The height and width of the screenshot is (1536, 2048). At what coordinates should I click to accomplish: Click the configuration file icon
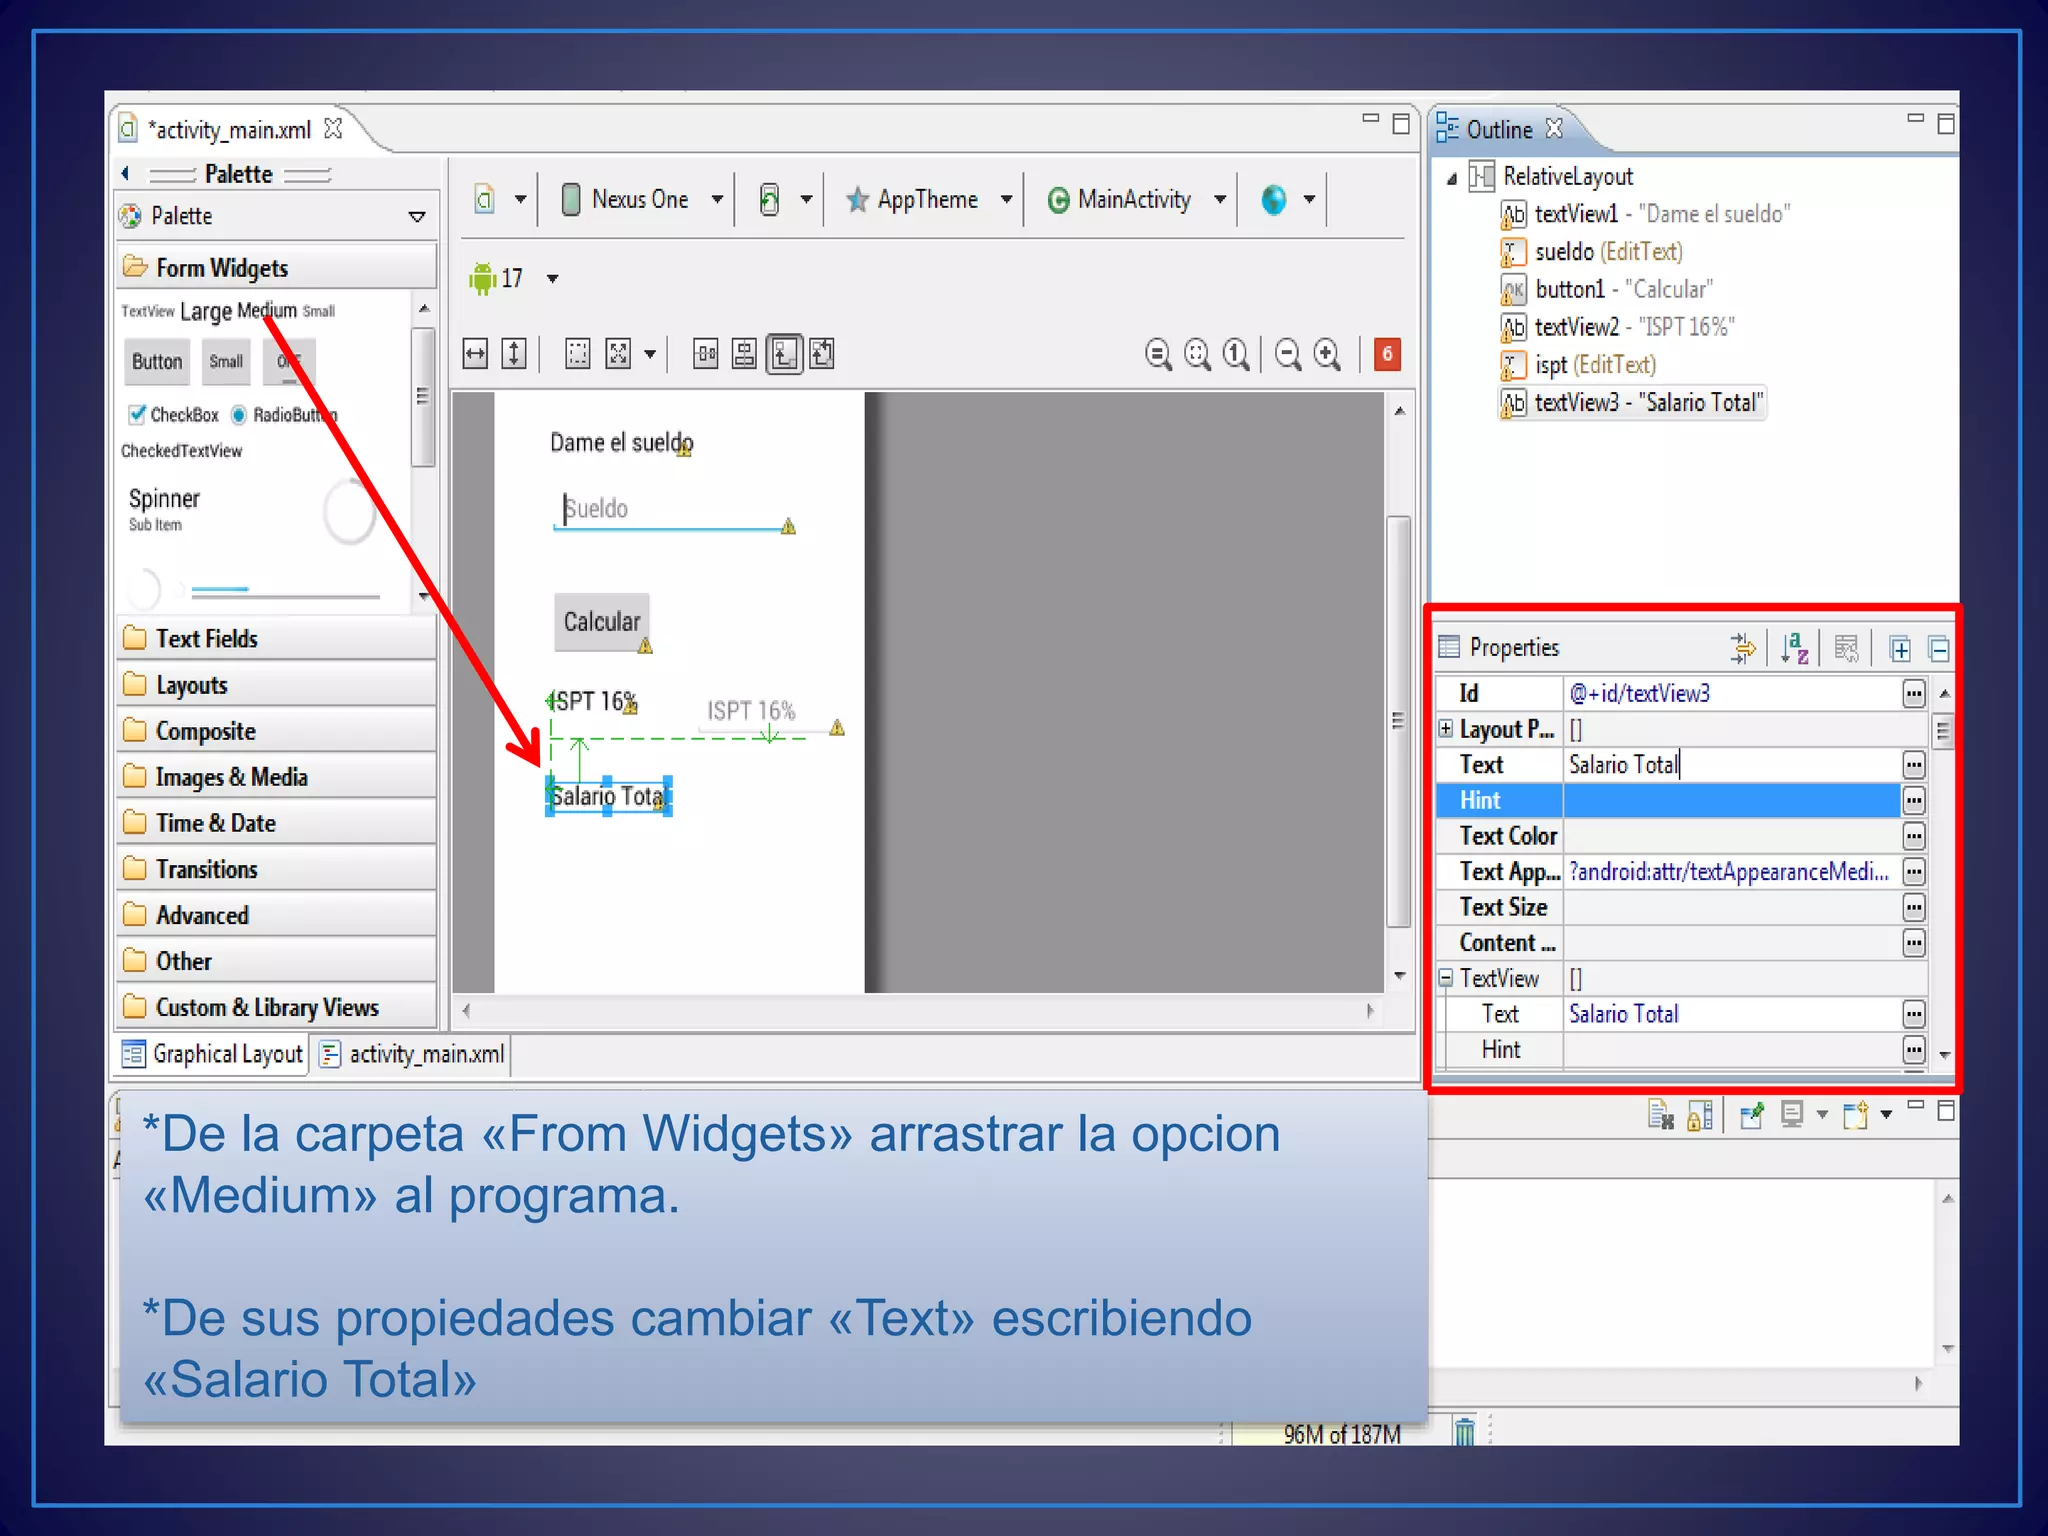(x=485, y=199)
